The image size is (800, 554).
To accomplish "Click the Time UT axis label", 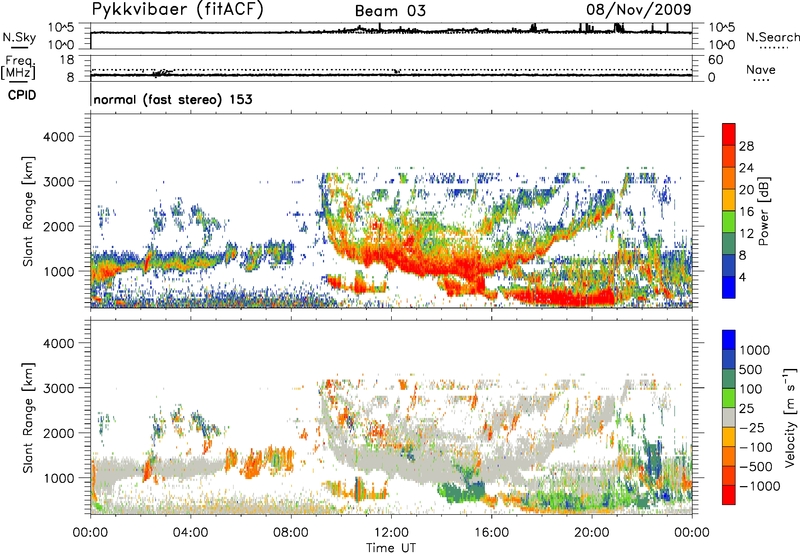I will [x=391, y=548].
